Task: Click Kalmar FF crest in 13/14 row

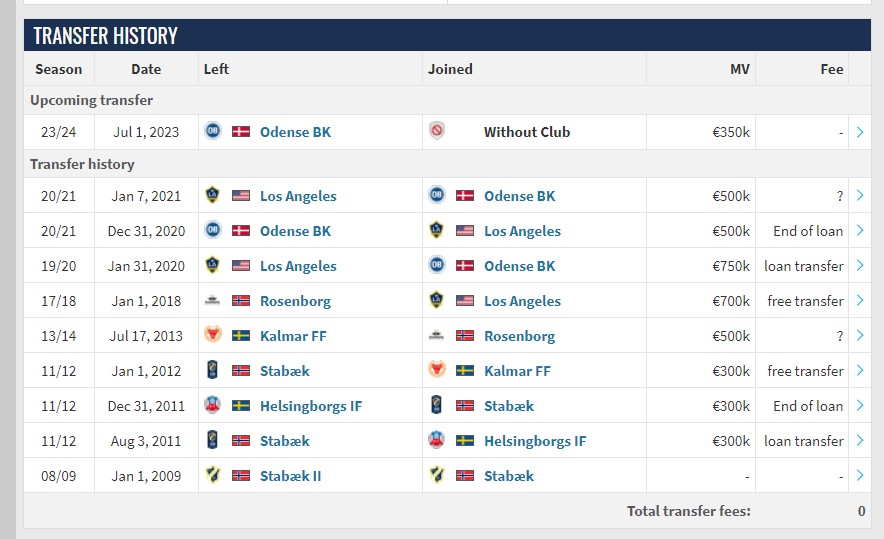Action: coord(213,335)
